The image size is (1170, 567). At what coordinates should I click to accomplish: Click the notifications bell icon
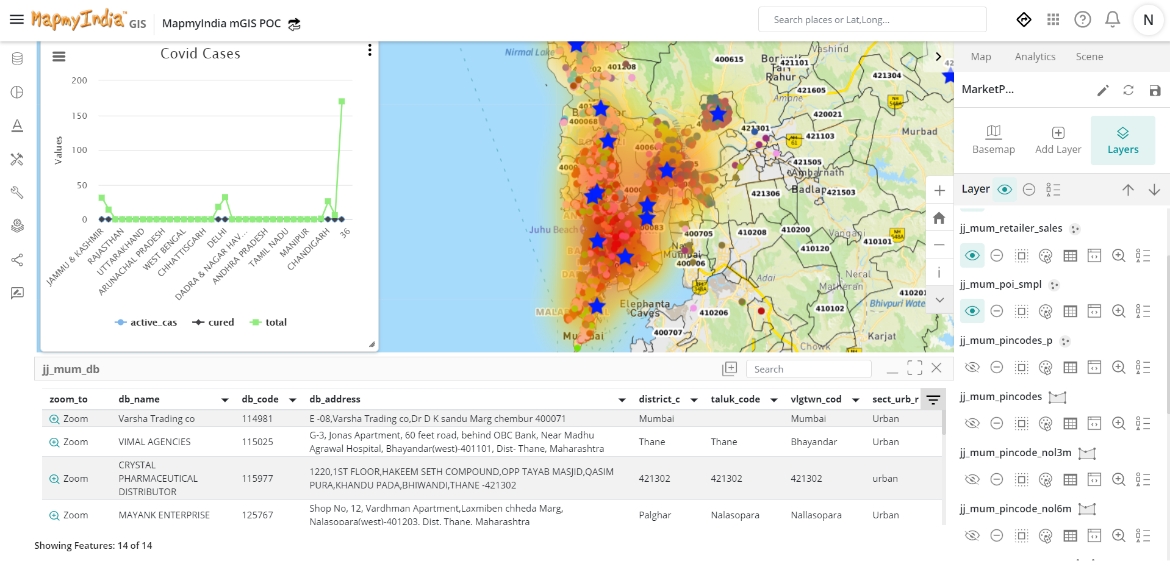[x=1112, y=20]
